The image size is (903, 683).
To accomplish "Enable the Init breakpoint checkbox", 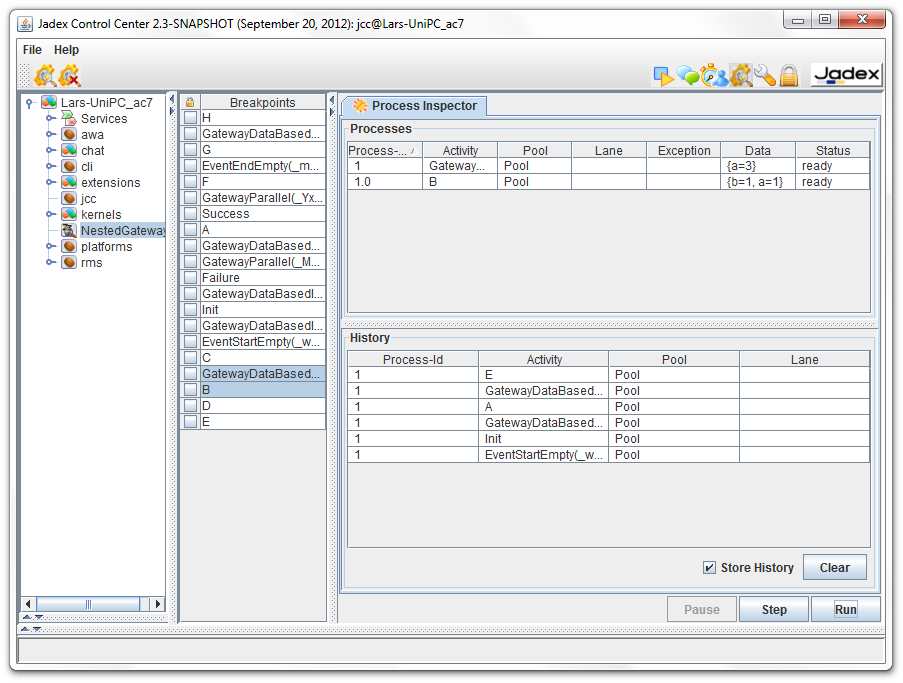I will pyautogui.click(x=189, y=310).
